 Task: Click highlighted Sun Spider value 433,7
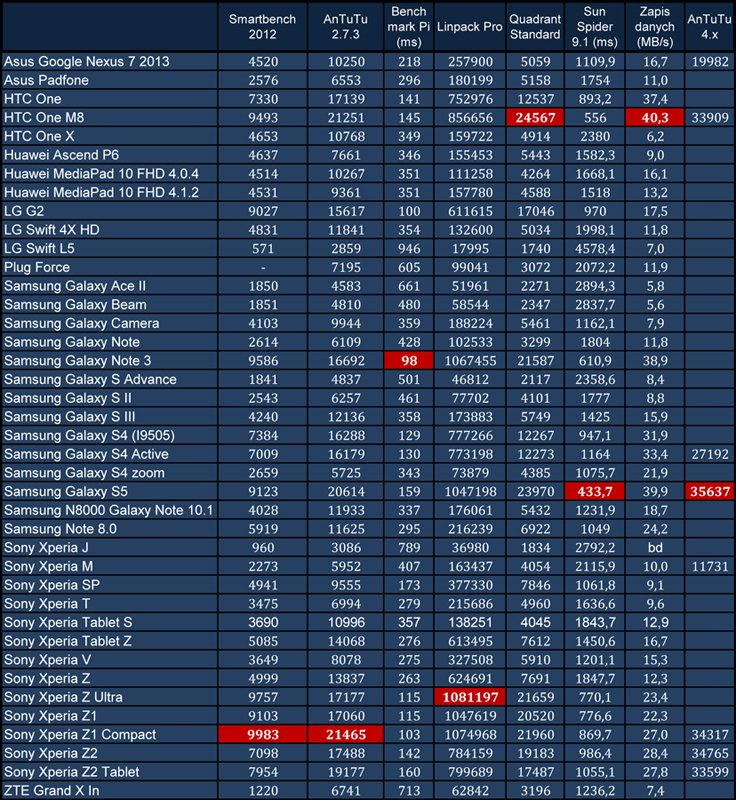[x=595, y=492]
